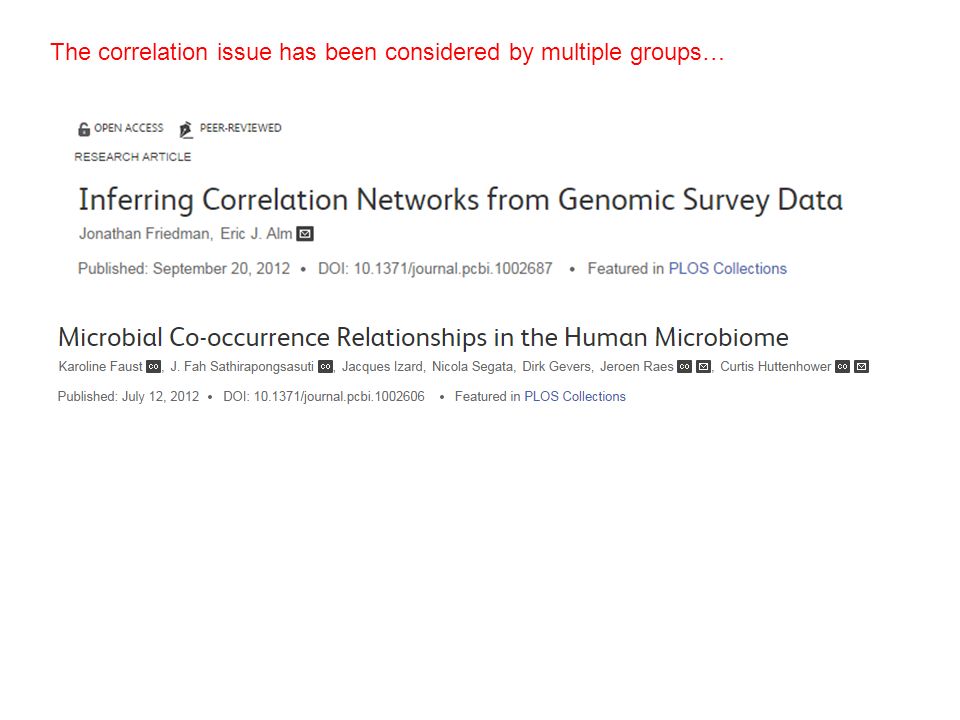Viewport: 960px width, 720px height.
Task: Click the equal-contribution icon after J. Fah Sathirapongsasuti
Action: 326,367
